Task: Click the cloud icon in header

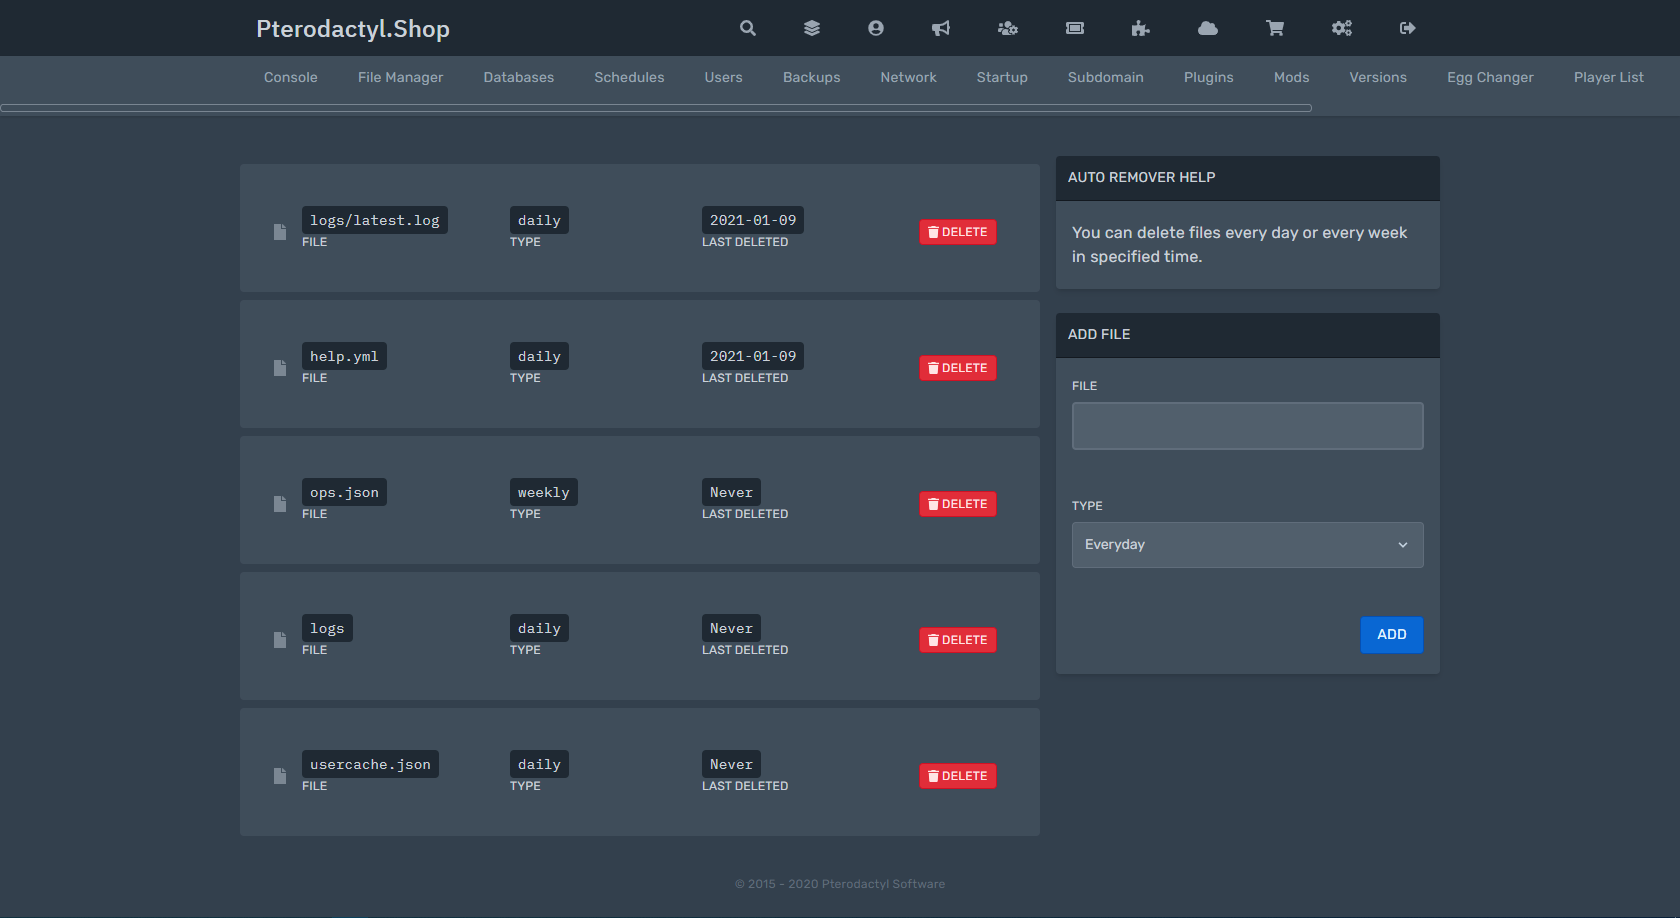Action: coord(1207,28)
